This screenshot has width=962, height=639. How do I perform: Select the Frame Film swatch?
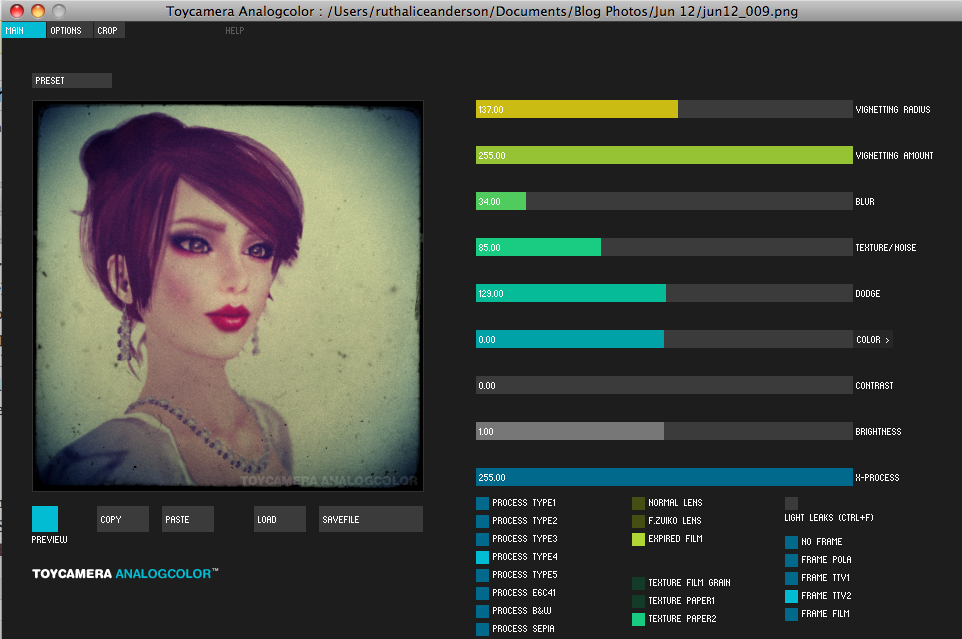coord(792,614)
